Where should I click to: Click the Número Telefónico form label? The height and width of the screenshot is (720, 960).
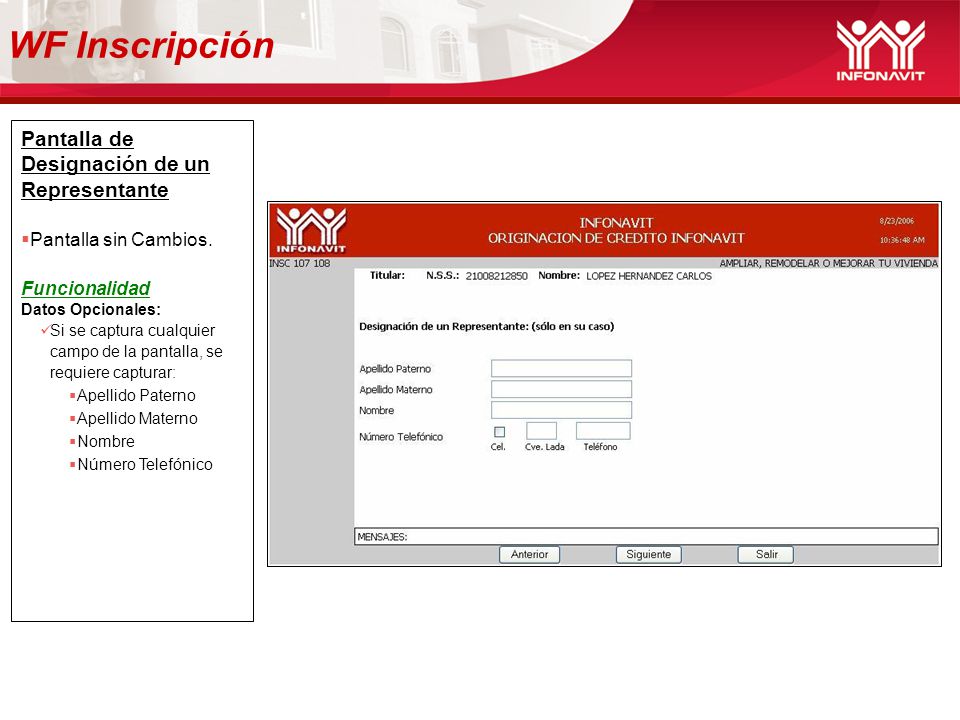point(401,437)
